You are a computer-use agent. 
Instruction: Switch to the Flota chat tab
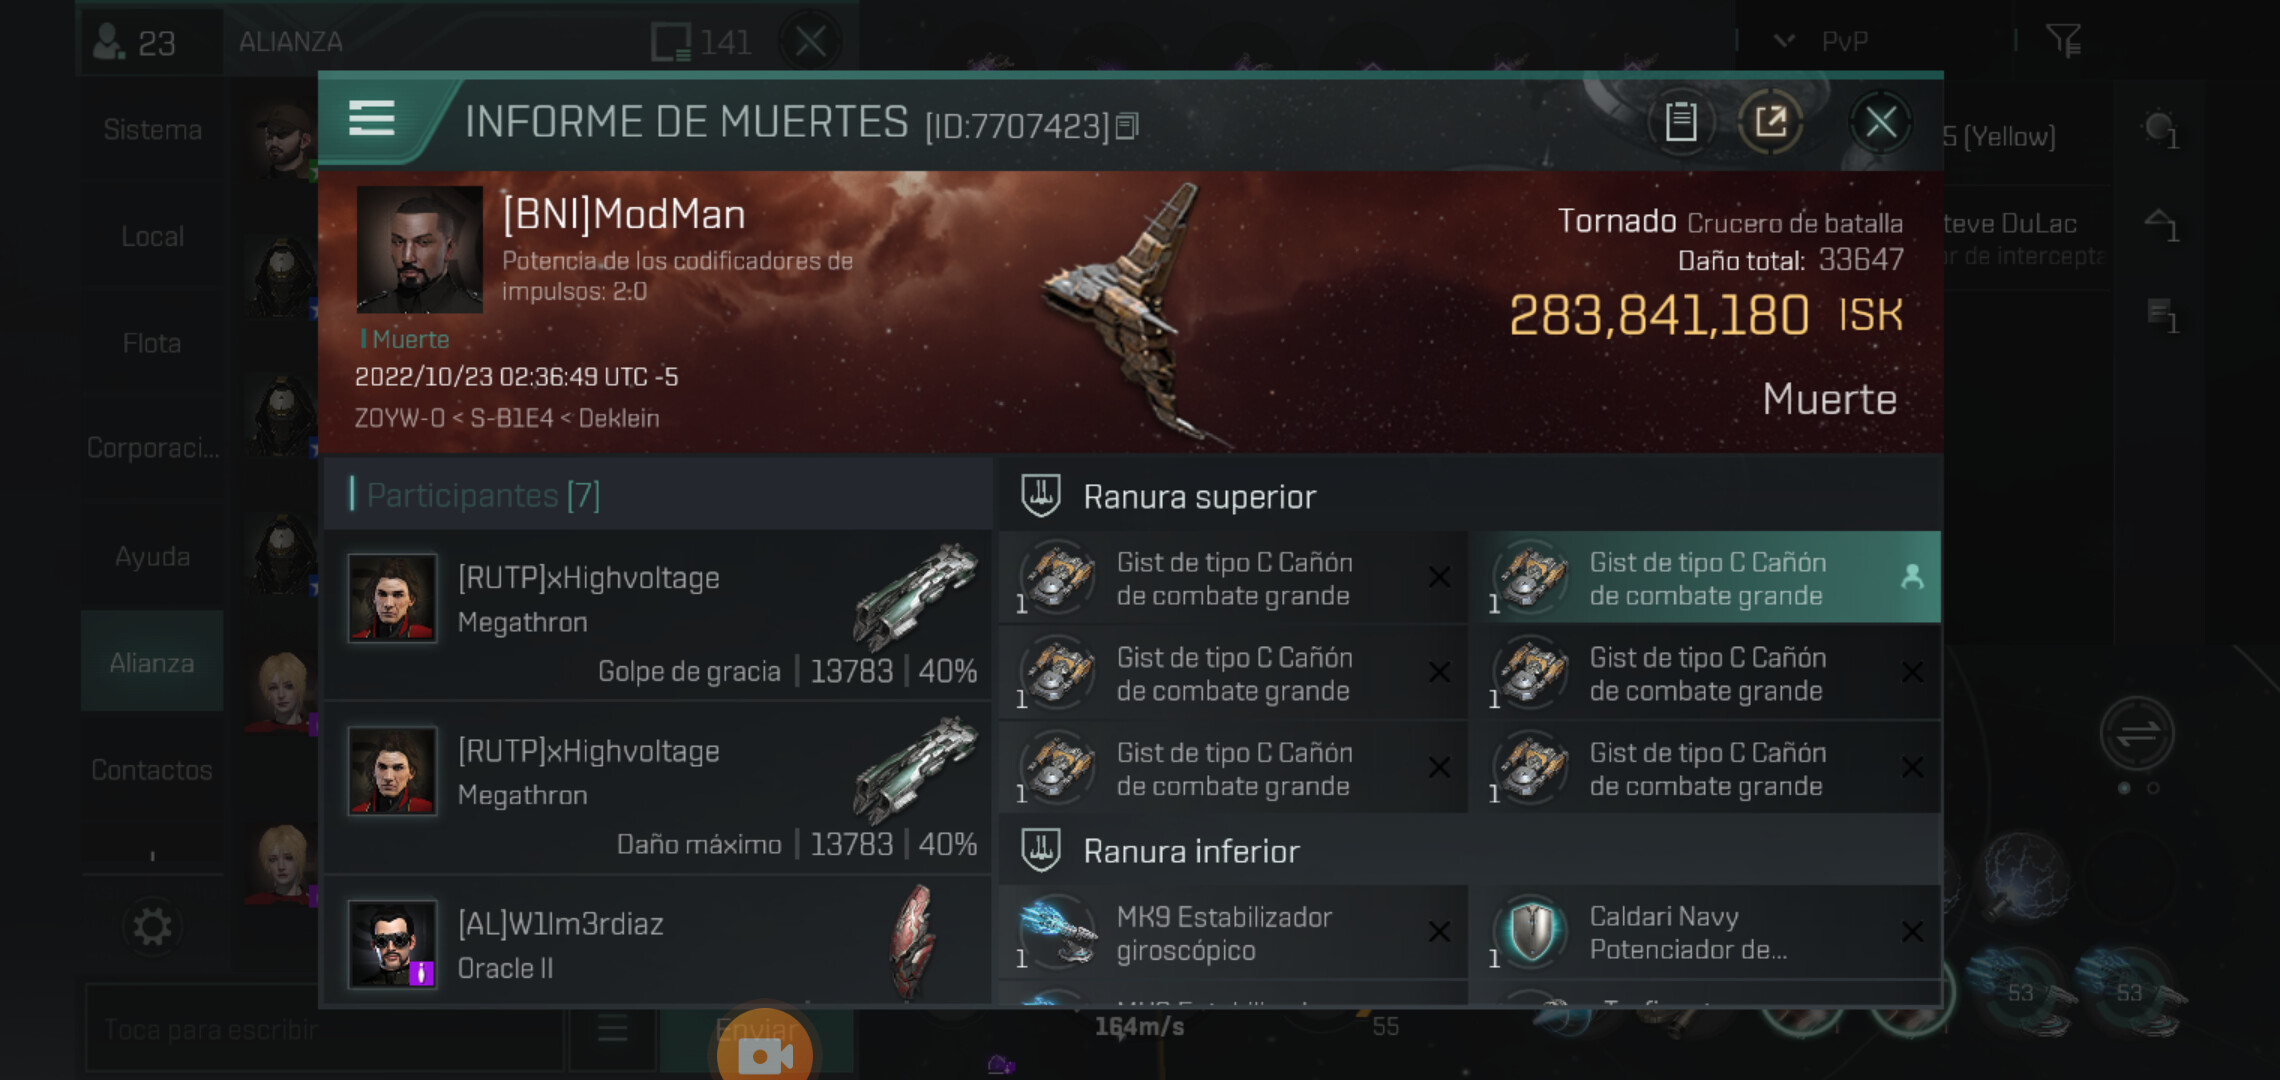click(x=152, y=343)
